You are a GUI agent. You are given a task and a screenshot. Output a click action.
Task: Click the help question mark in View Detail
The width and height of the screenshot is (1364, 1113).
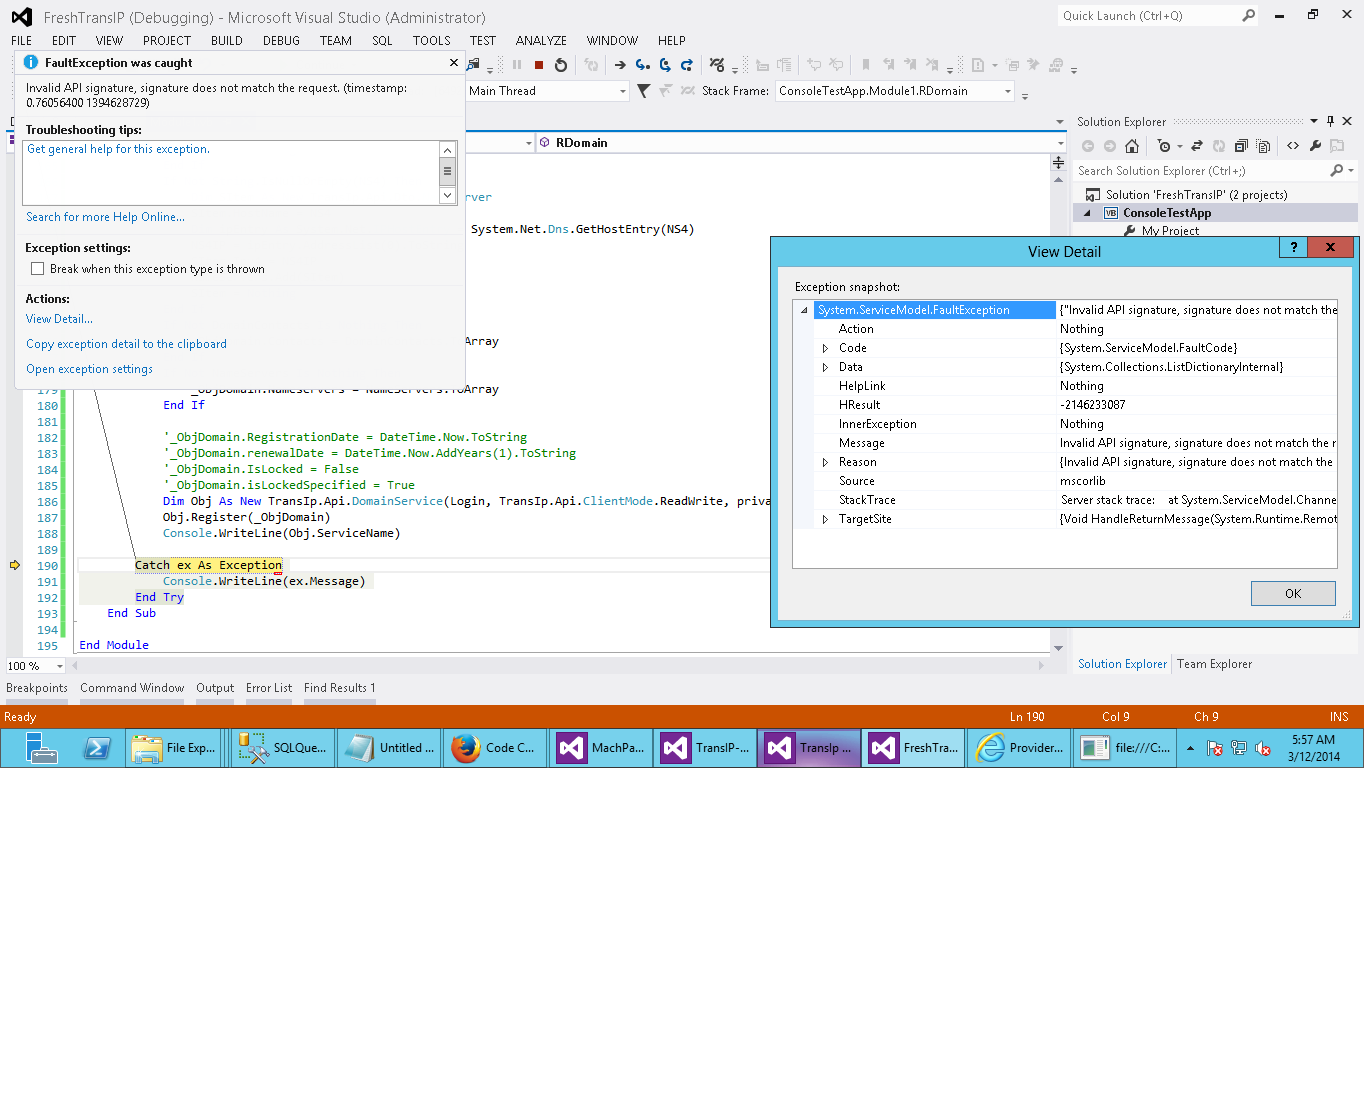1294,247
